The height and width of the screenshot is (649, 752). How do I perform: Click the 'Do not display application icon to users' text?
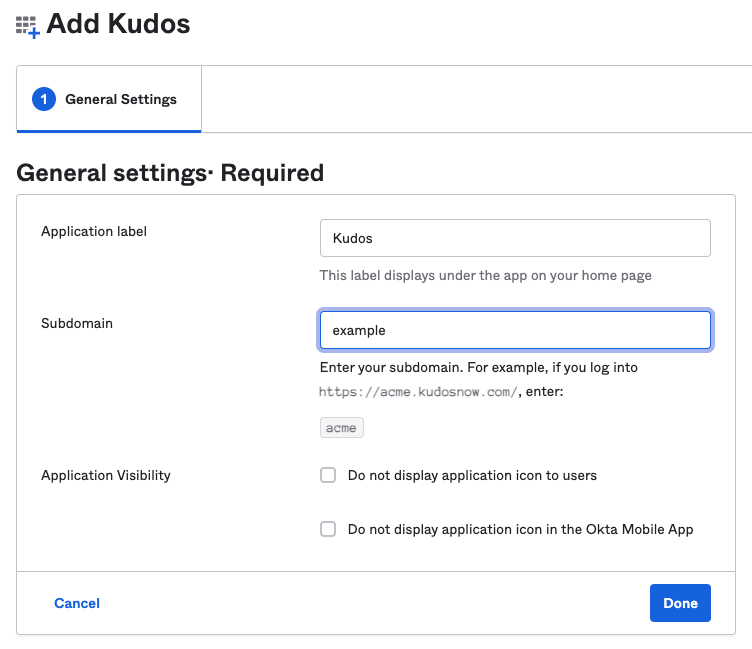472,475
